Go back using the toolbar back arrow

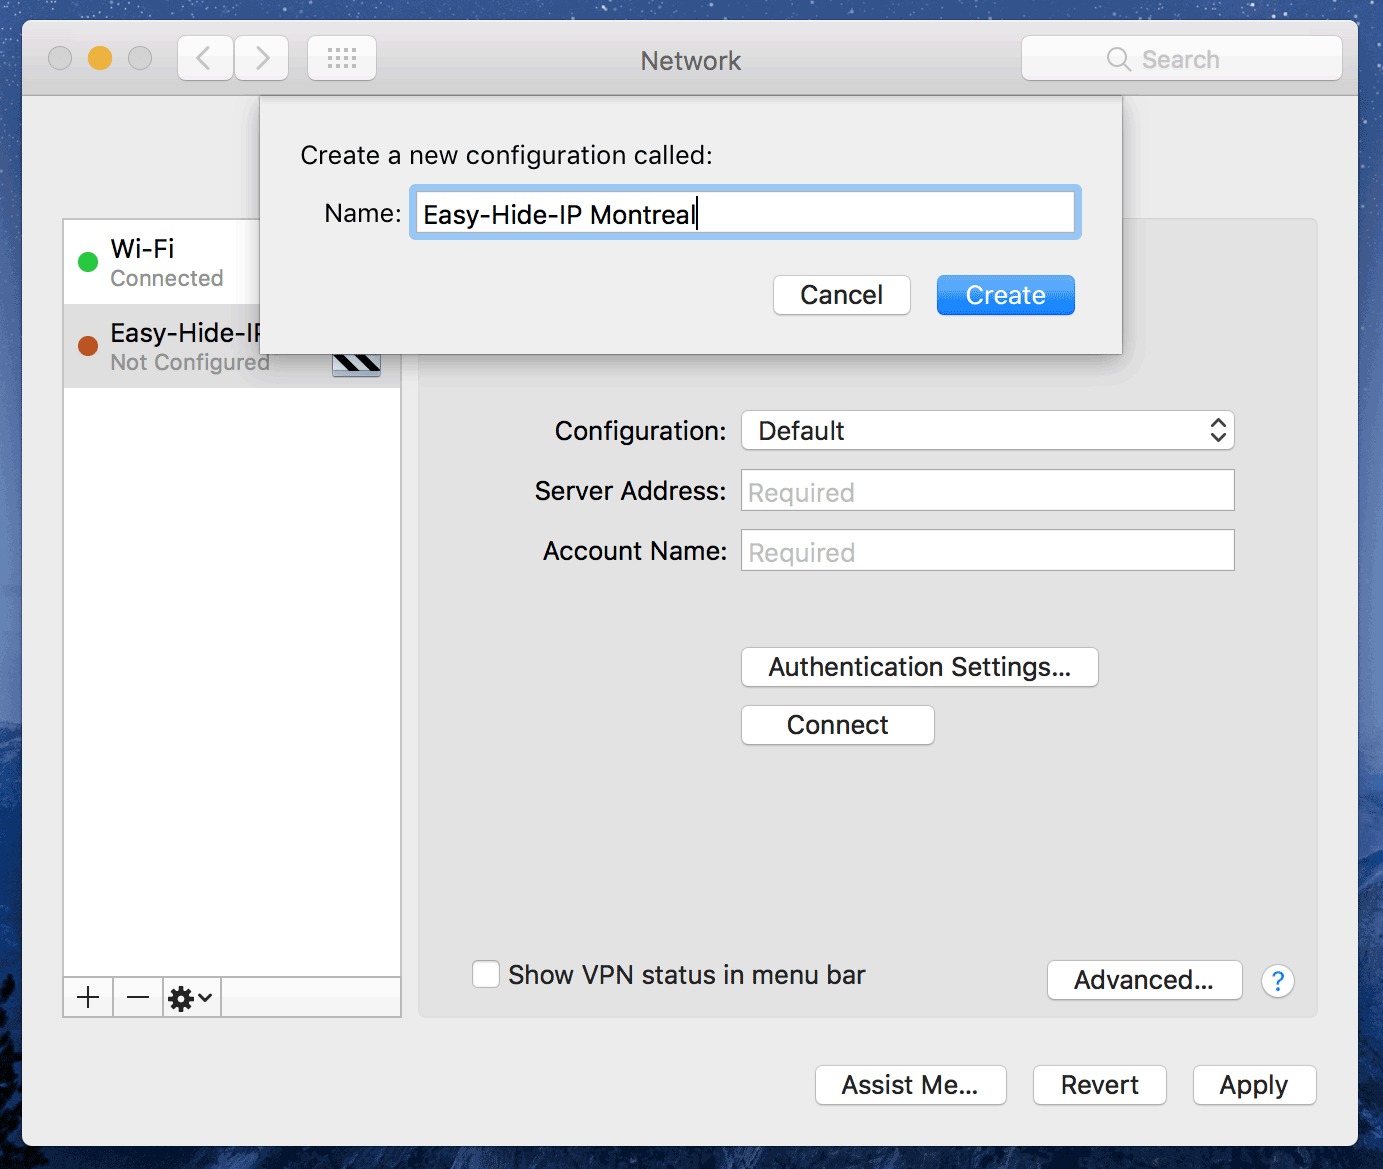click(205, 58)
